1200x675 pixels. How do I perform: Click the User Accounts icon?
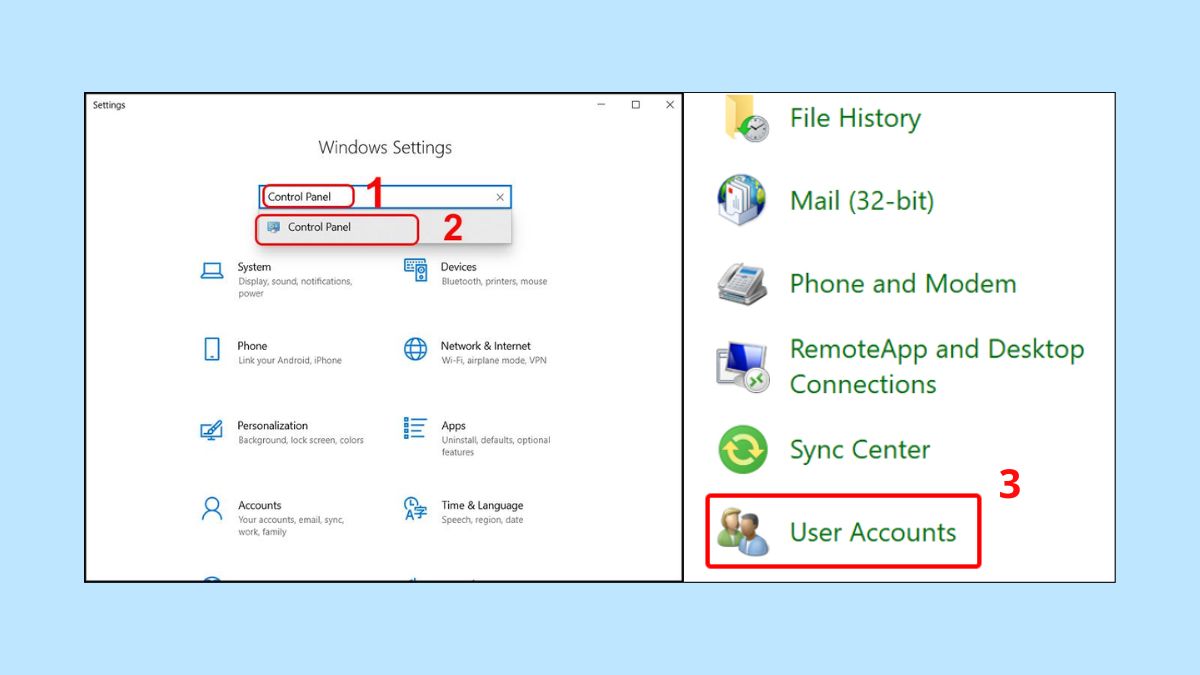coord(743,532)
